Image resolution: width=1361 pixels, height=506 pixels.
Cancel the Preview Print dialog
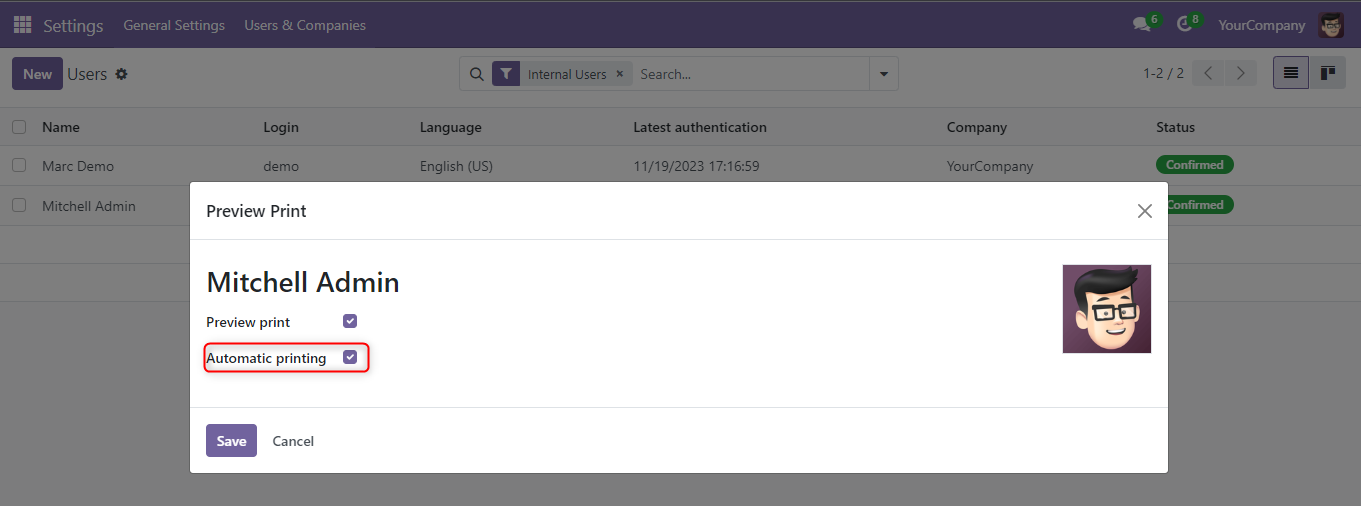coord(293,441)
